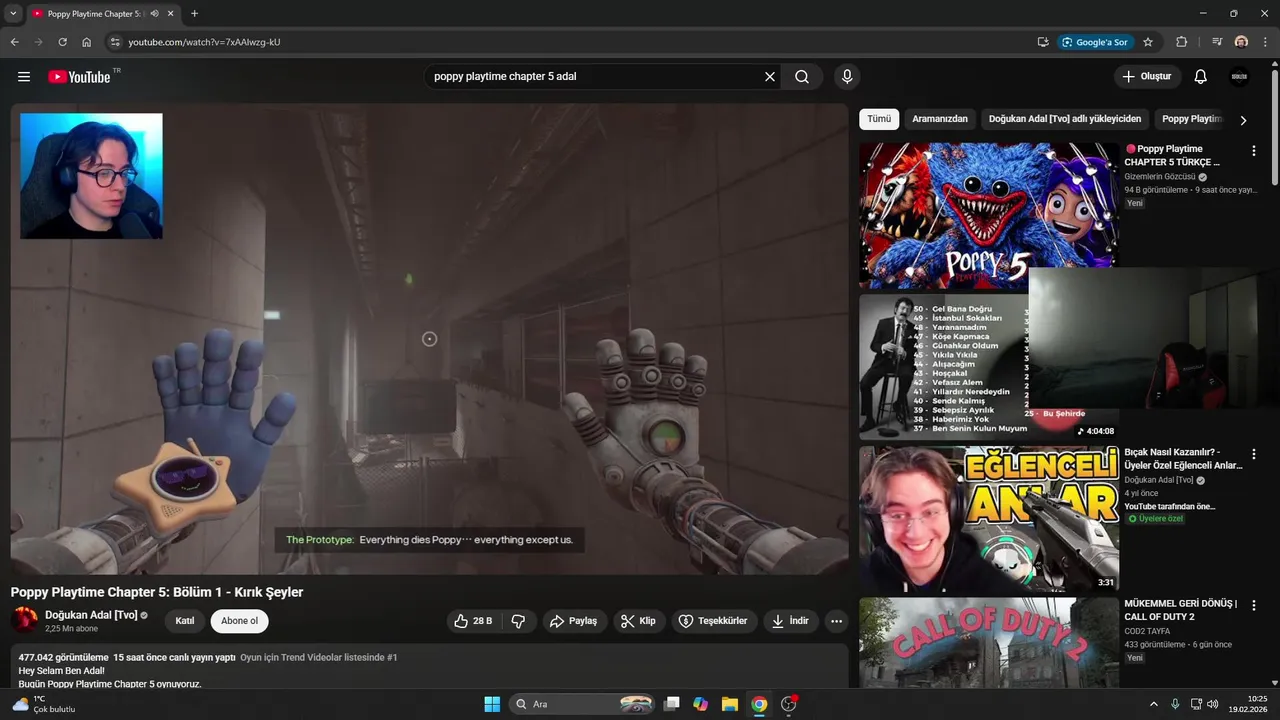The height and width of the screenshot is (720, 1280).
Task: Open the MÜKEMMEL GERİ DÖNÜŞ video title
Action: tap(1181, 610)
